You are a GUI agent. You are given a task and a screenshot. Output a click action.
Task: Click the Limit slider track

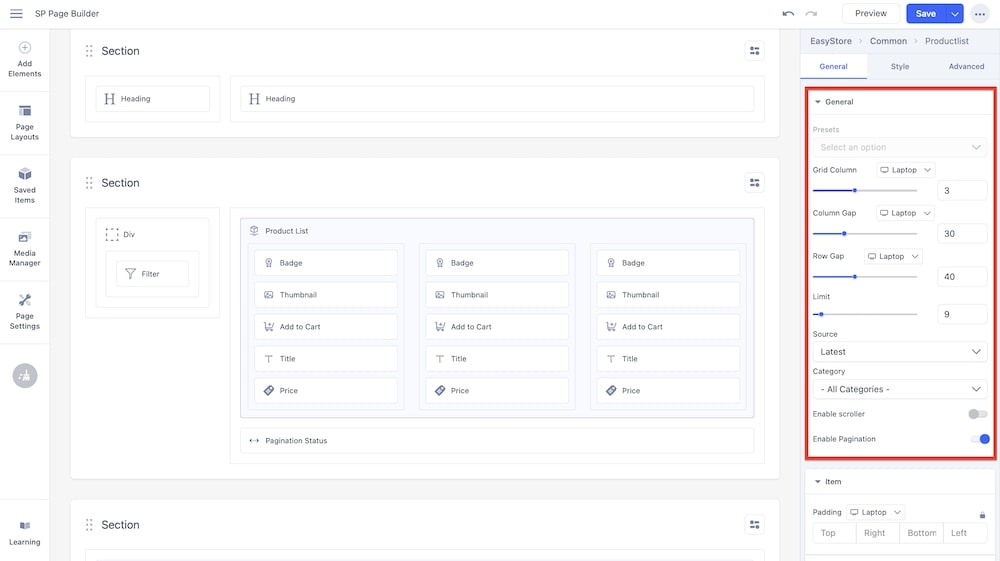865,314
